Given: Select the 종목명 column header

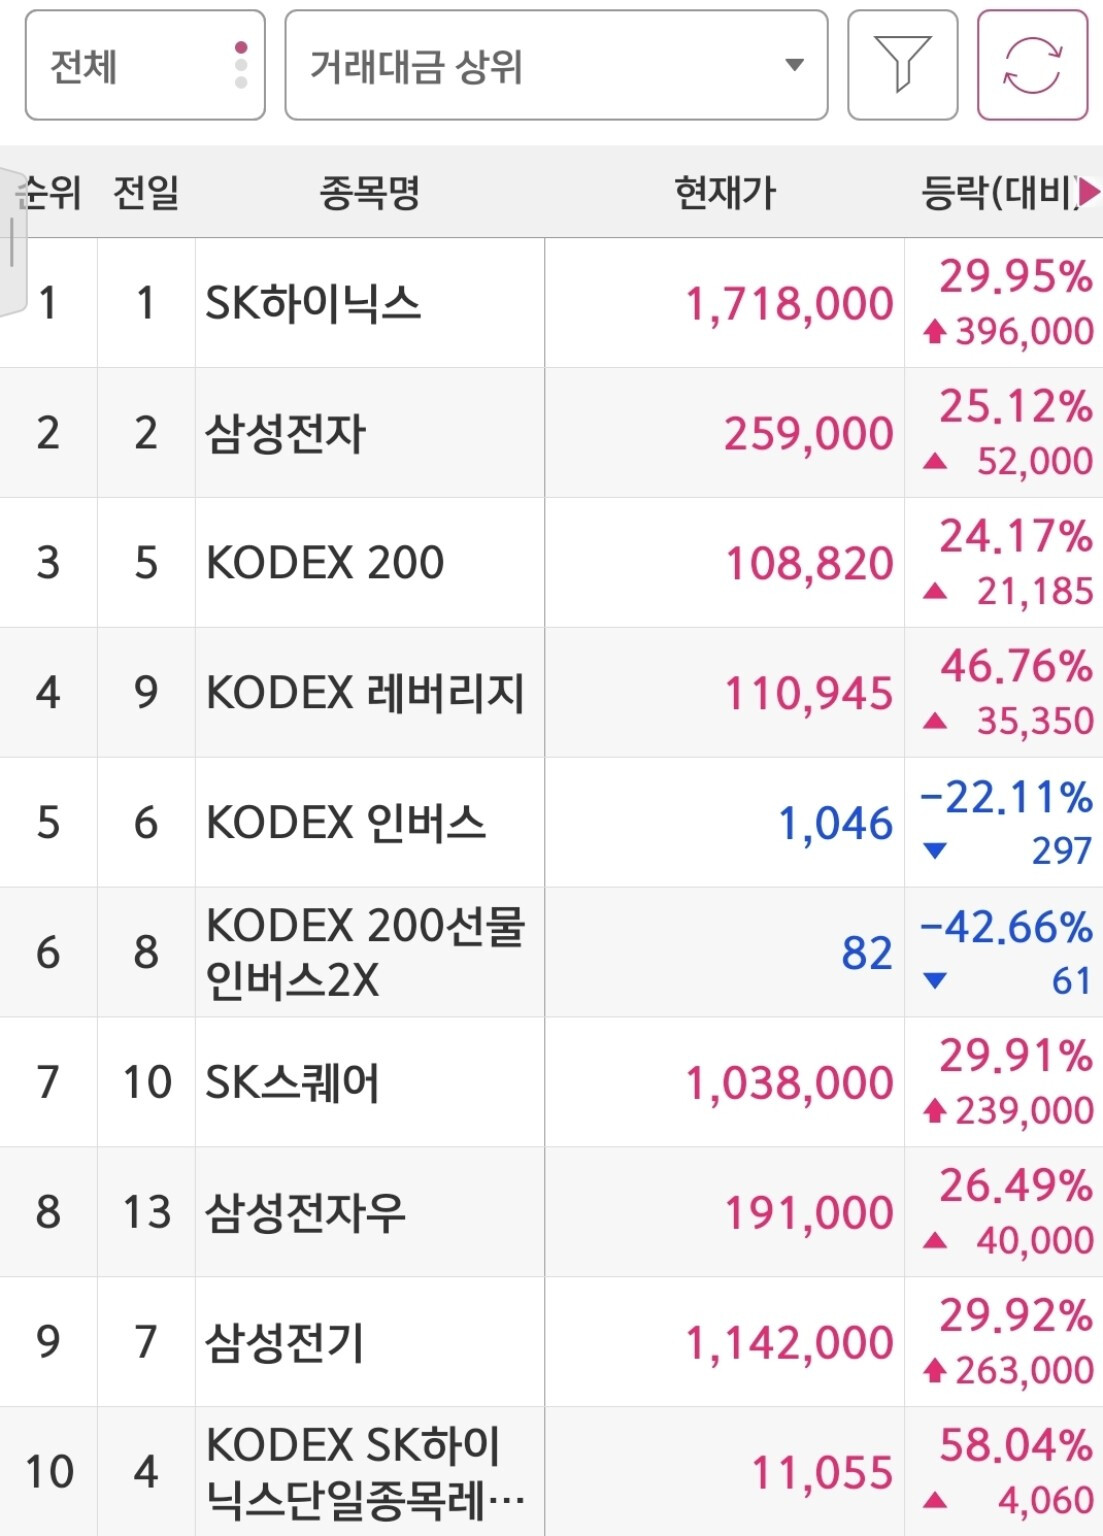Looking at the screenshot, I should 369,192.
